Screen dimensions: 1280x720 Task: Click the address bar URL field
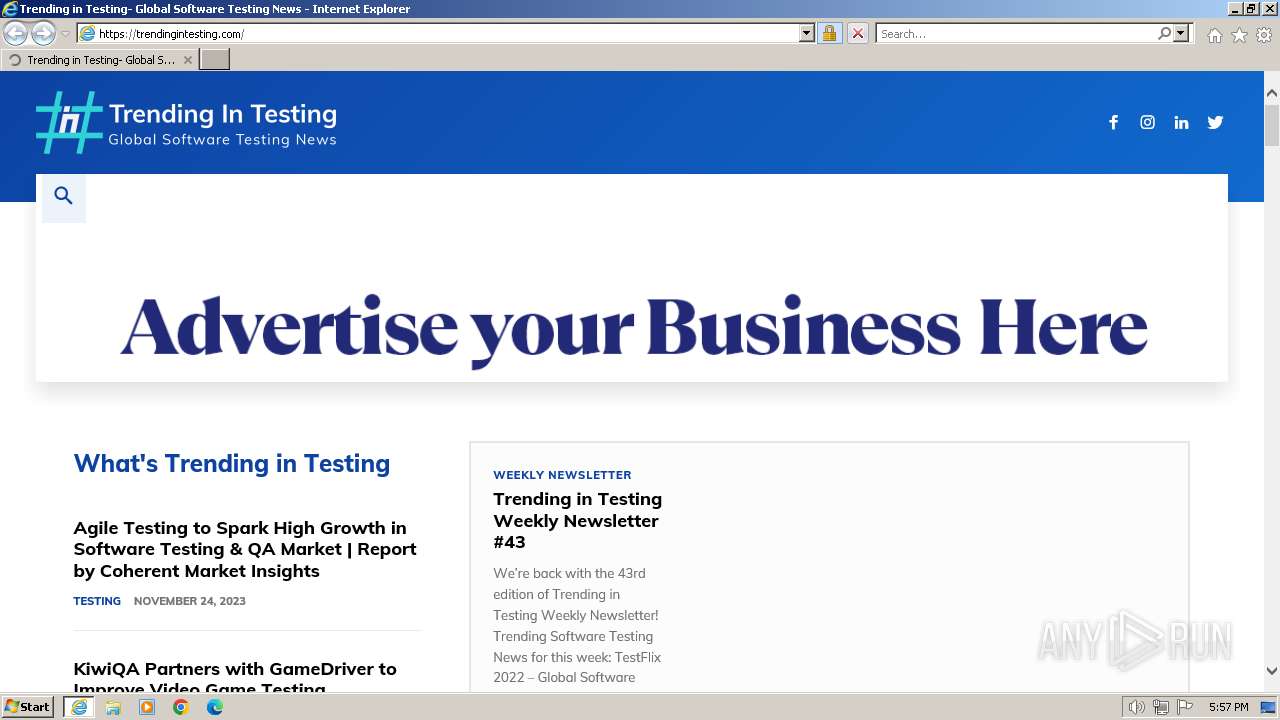pos(448,33)
